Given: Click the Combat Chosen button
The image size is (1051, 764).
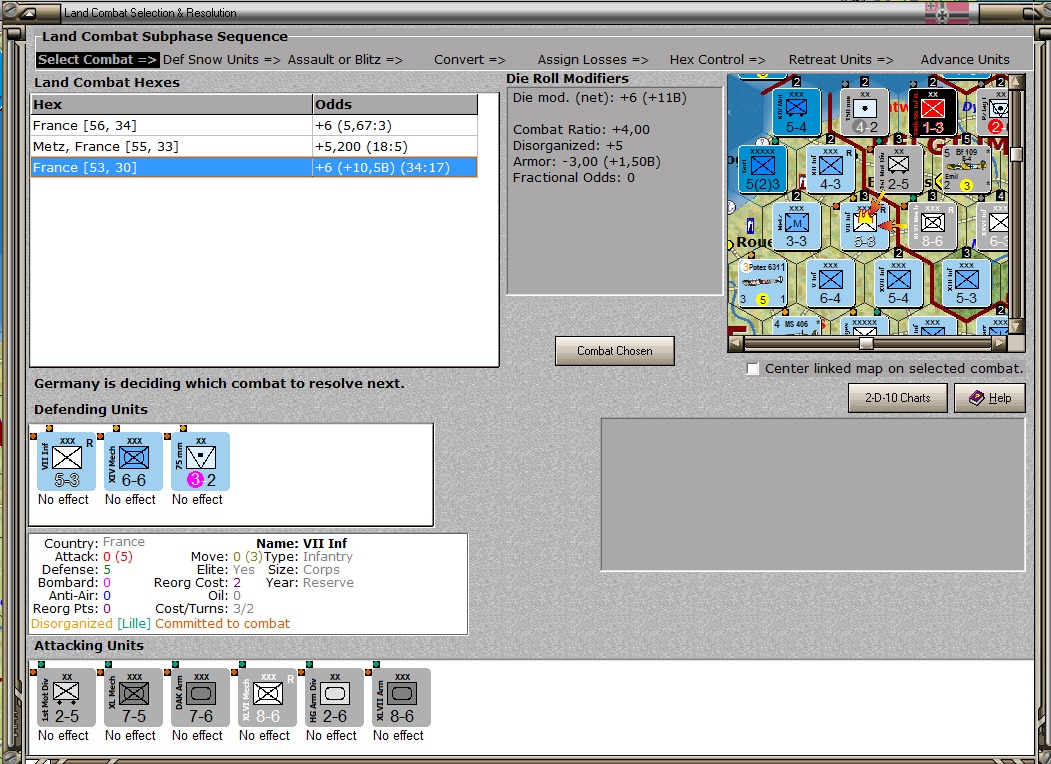Looking at the screenshot, I should point(615,351).
